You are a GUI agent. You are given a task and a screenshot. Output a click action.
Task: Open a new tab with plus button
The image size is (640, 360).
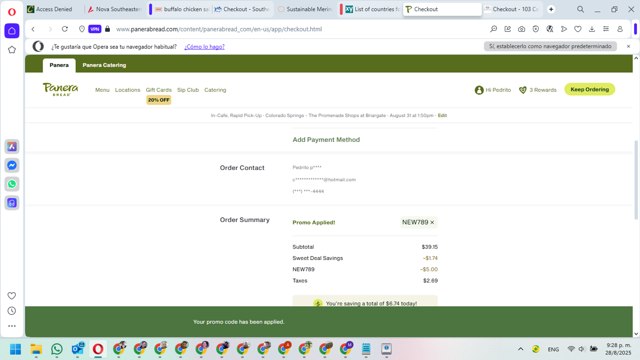click(x=551, y=9)
